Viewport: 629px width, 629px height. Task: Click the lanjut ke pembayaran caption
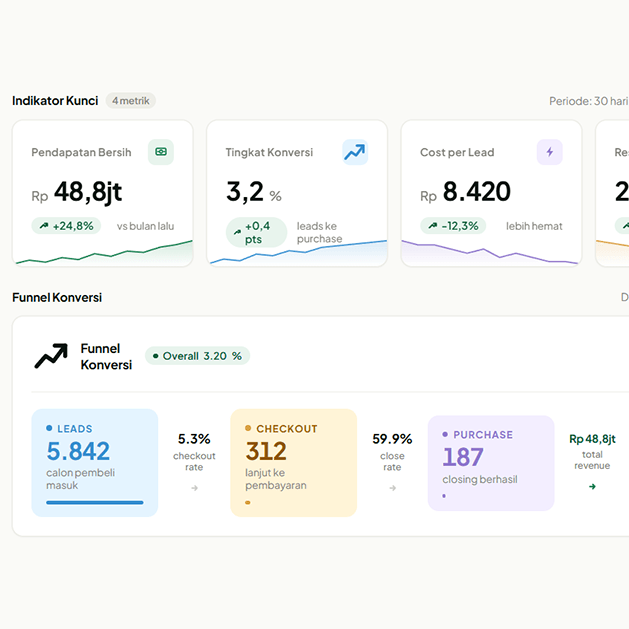pyautogui.click(x=276, y=479)
